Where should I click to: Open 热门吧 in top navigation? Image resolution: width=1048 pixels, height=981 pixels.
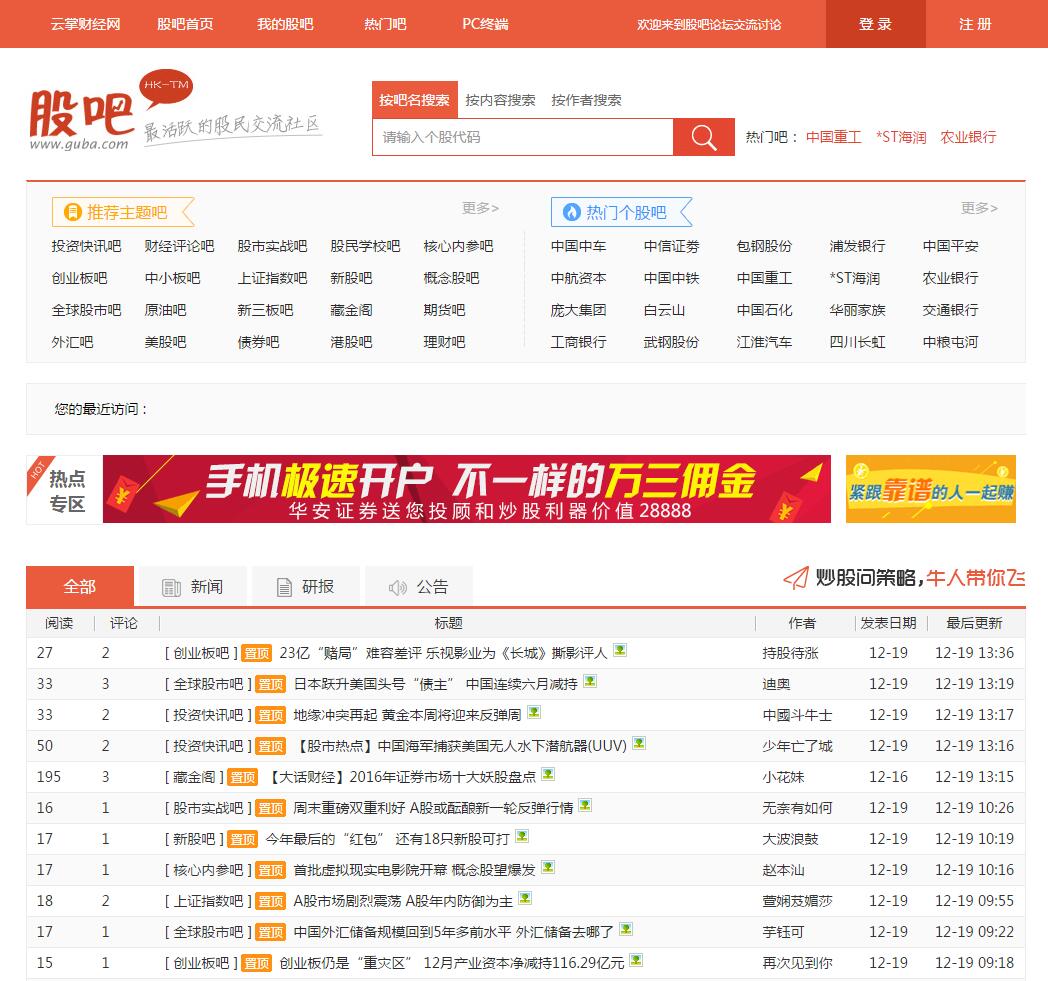point(385,24)
